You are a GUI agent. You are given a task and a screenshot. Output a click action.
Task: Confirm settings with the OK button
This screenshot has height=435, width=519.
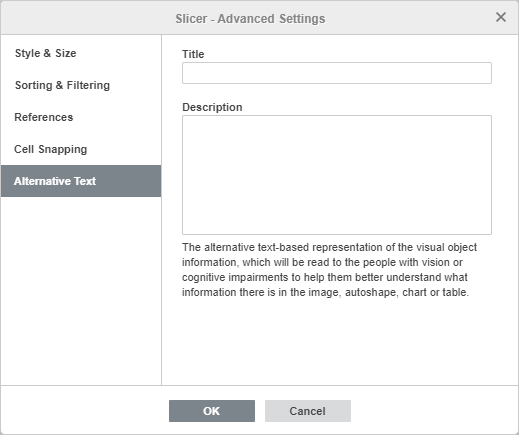[x=212, y=411]
